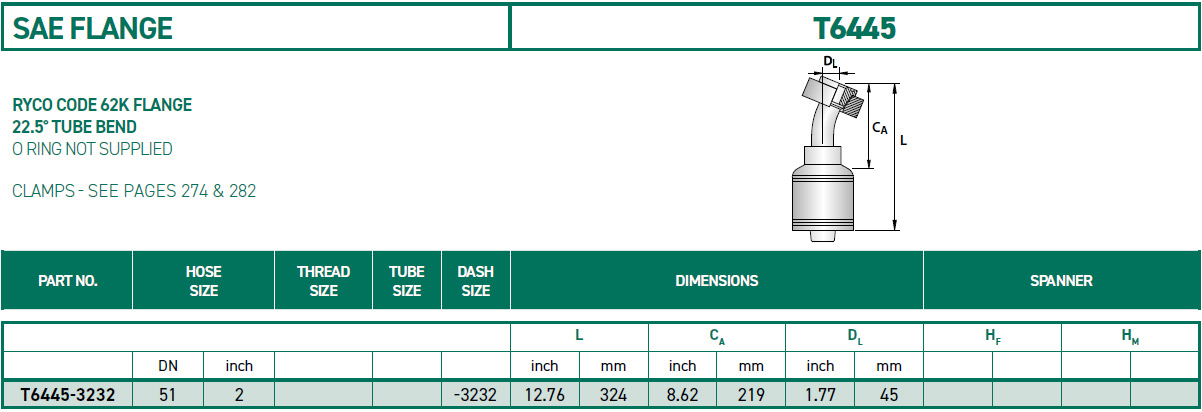Click the SPANNER column header
The width and height of the screenshot is (1202, 412).
1061,281
